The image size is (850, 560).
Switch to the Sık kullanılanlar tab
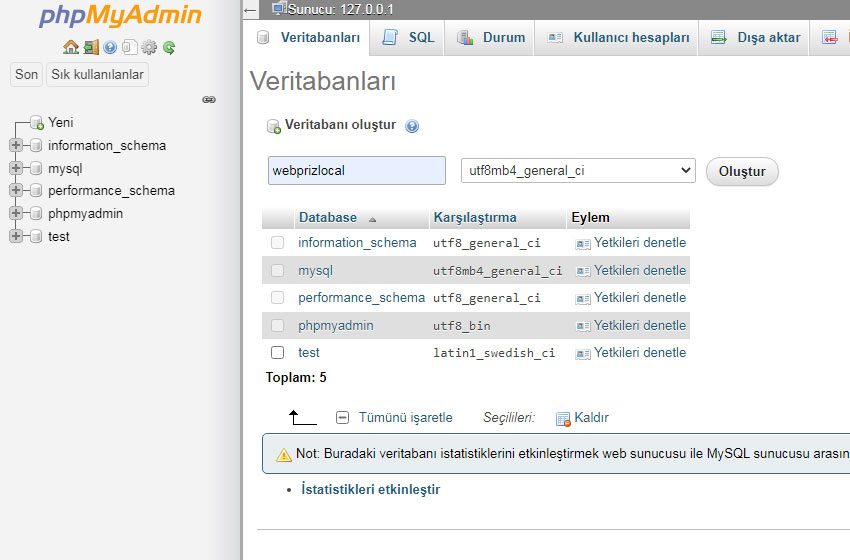coord(98,74)
